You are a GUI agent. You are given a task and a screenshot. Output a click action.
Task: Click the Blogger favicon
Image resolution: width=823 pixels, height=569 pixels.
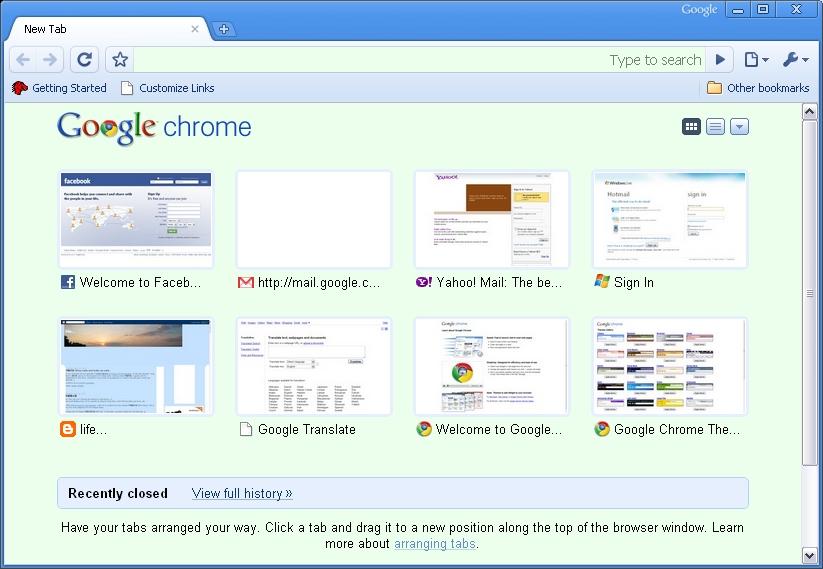(68, 429)
